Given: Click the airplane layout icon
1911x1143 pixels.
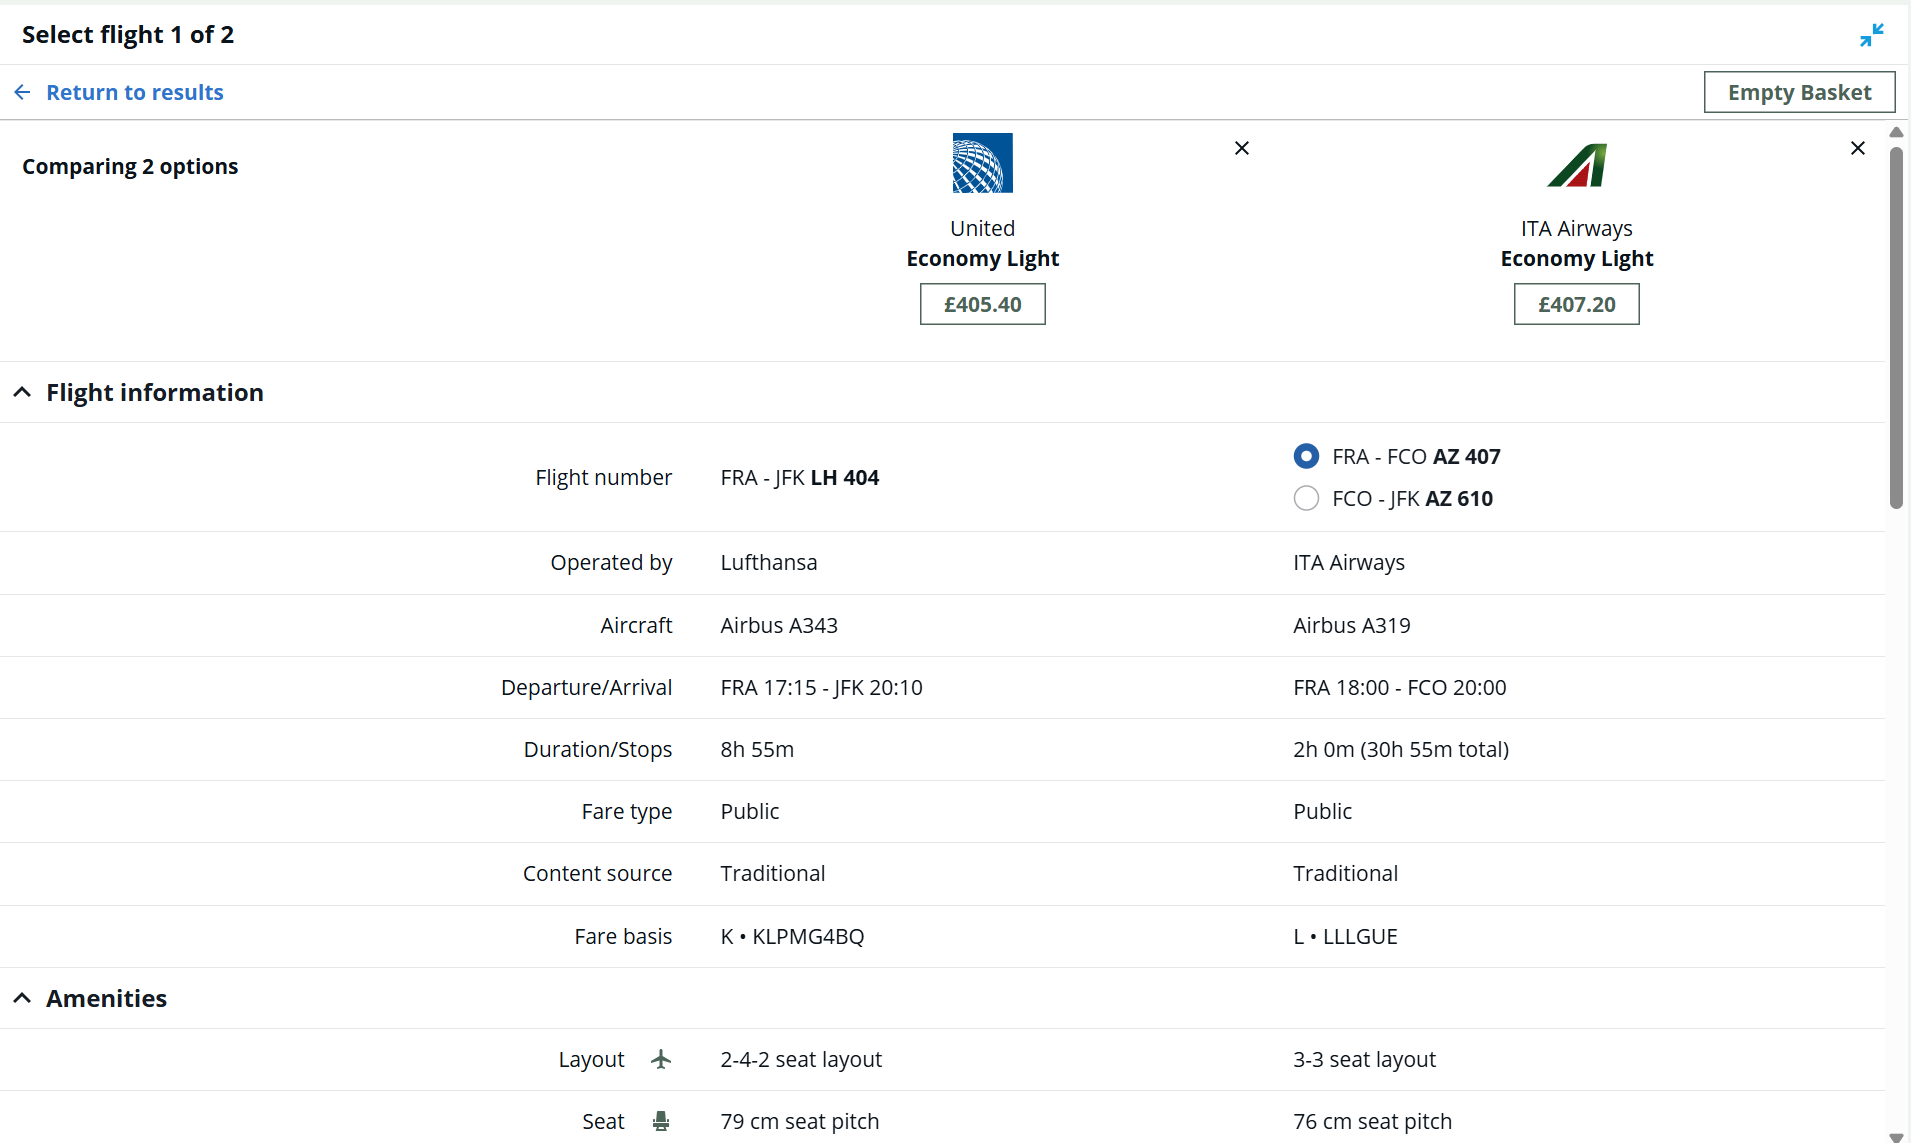Looking at the screenshot, I should tap(661, 1059).
